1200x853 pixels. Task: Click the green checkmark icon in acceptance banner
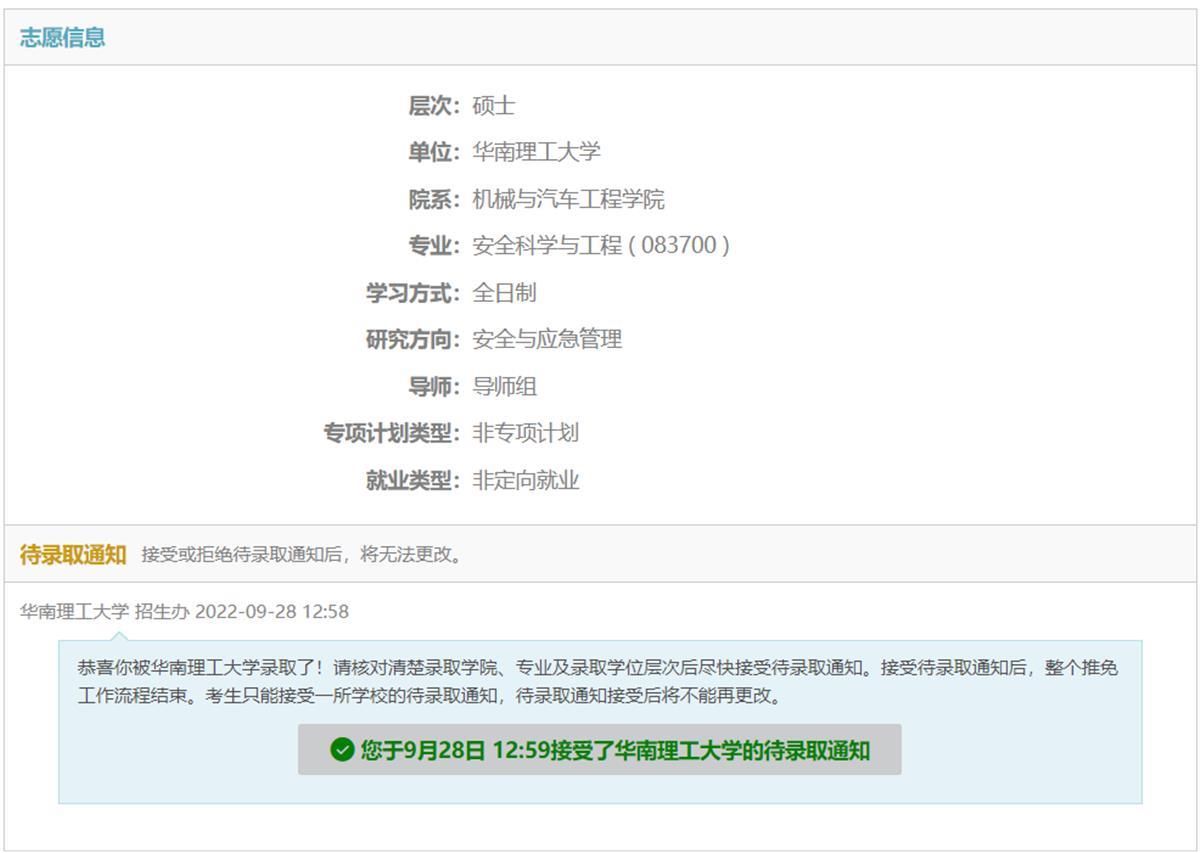click(x=342, y=750)
